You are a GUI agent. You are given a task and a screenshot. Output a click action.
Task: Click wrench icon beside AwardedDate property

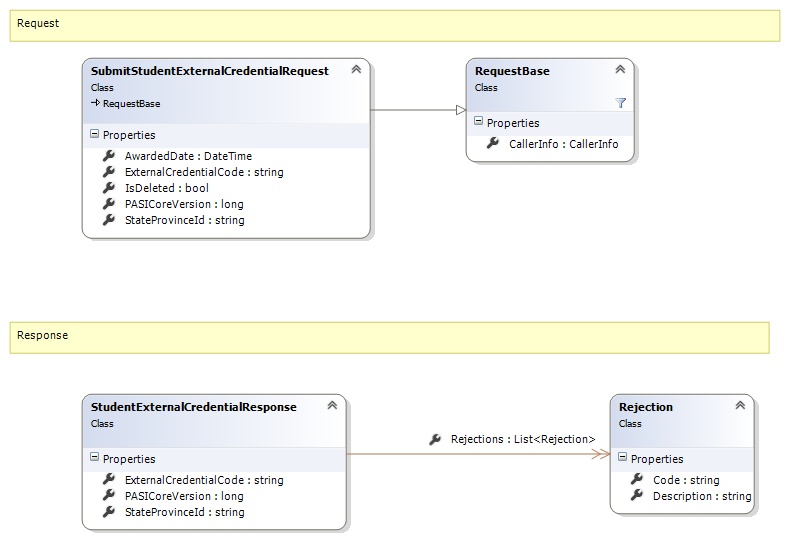[109, 156]
